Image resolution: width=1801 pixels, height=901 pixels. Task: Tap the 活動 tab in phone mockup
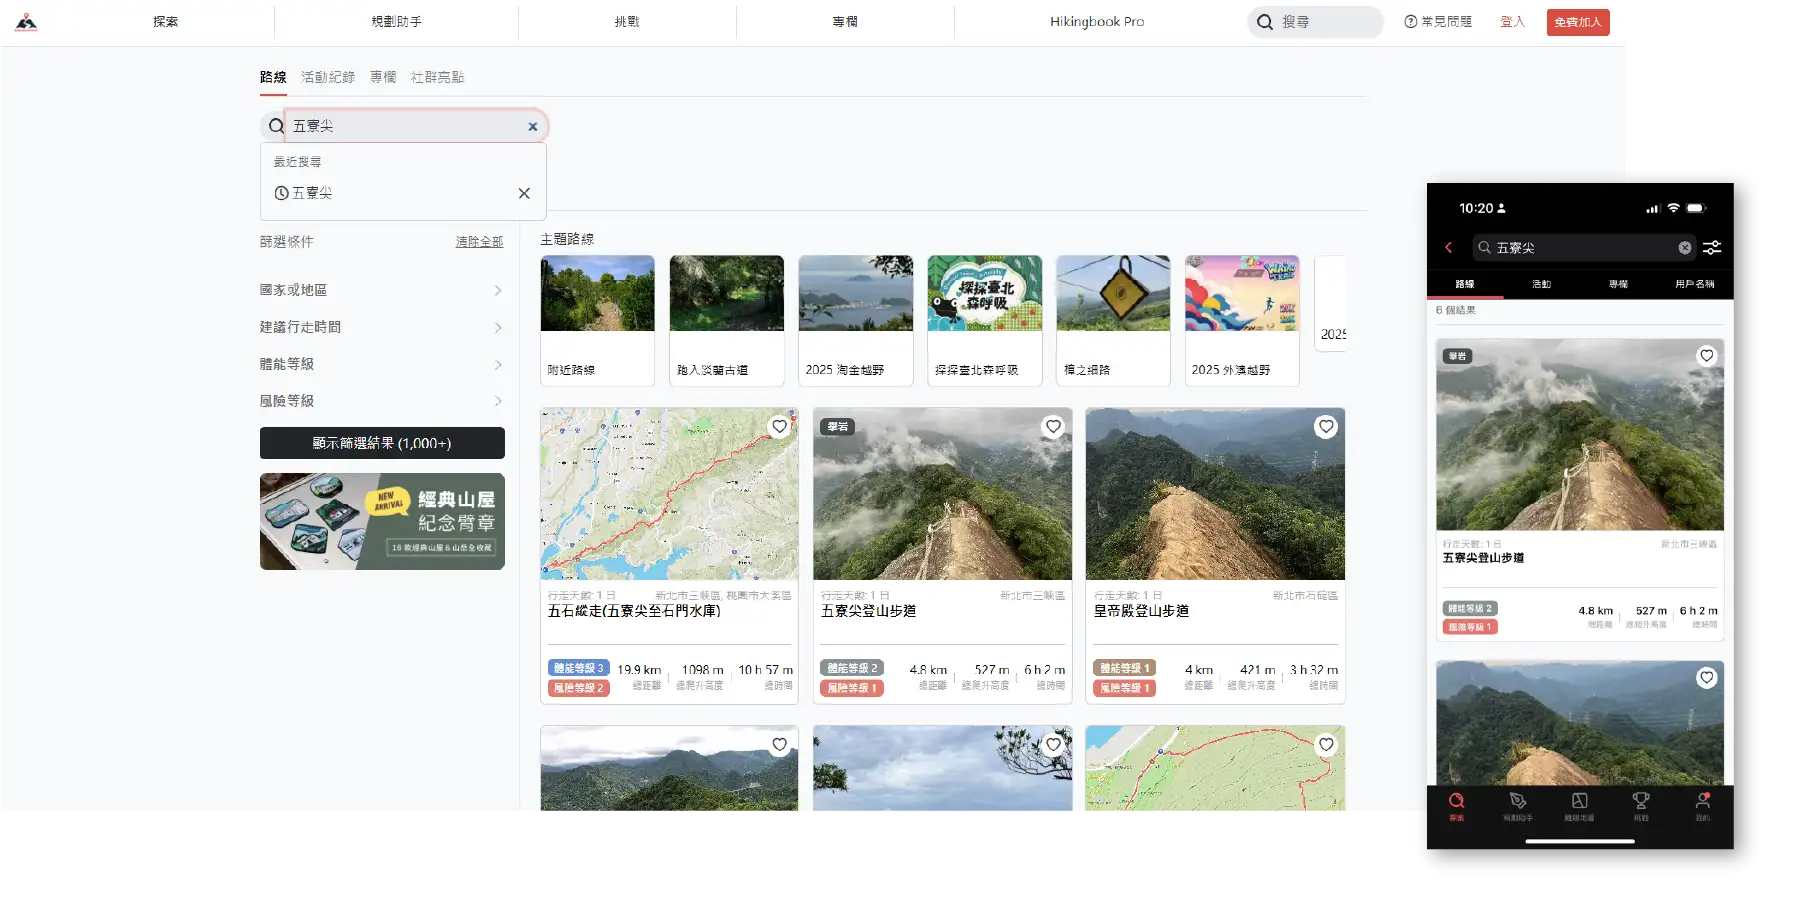(1541, 284)
